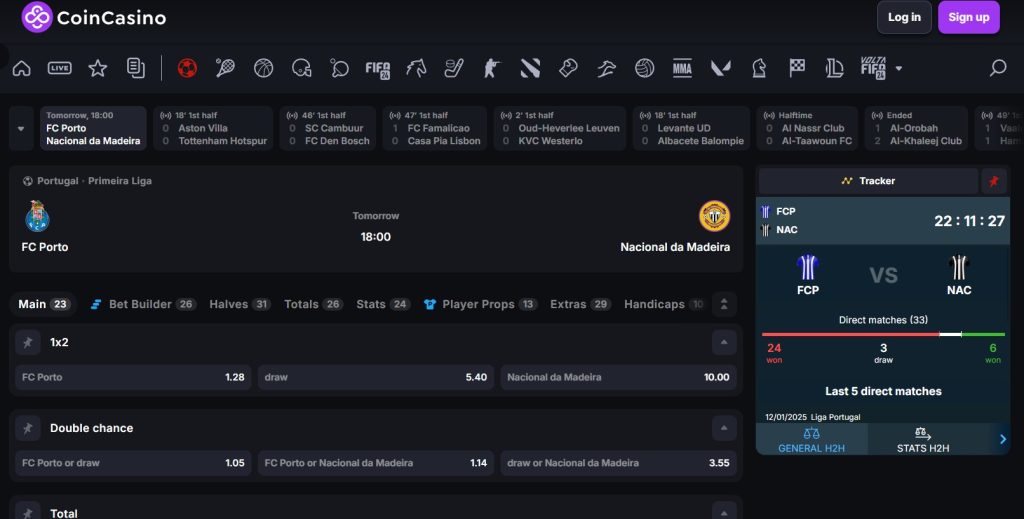Open Aston Villa vs Tottenham match card
The width and height of the screenshot is (1024, 519).
click(x=213, y=128)
